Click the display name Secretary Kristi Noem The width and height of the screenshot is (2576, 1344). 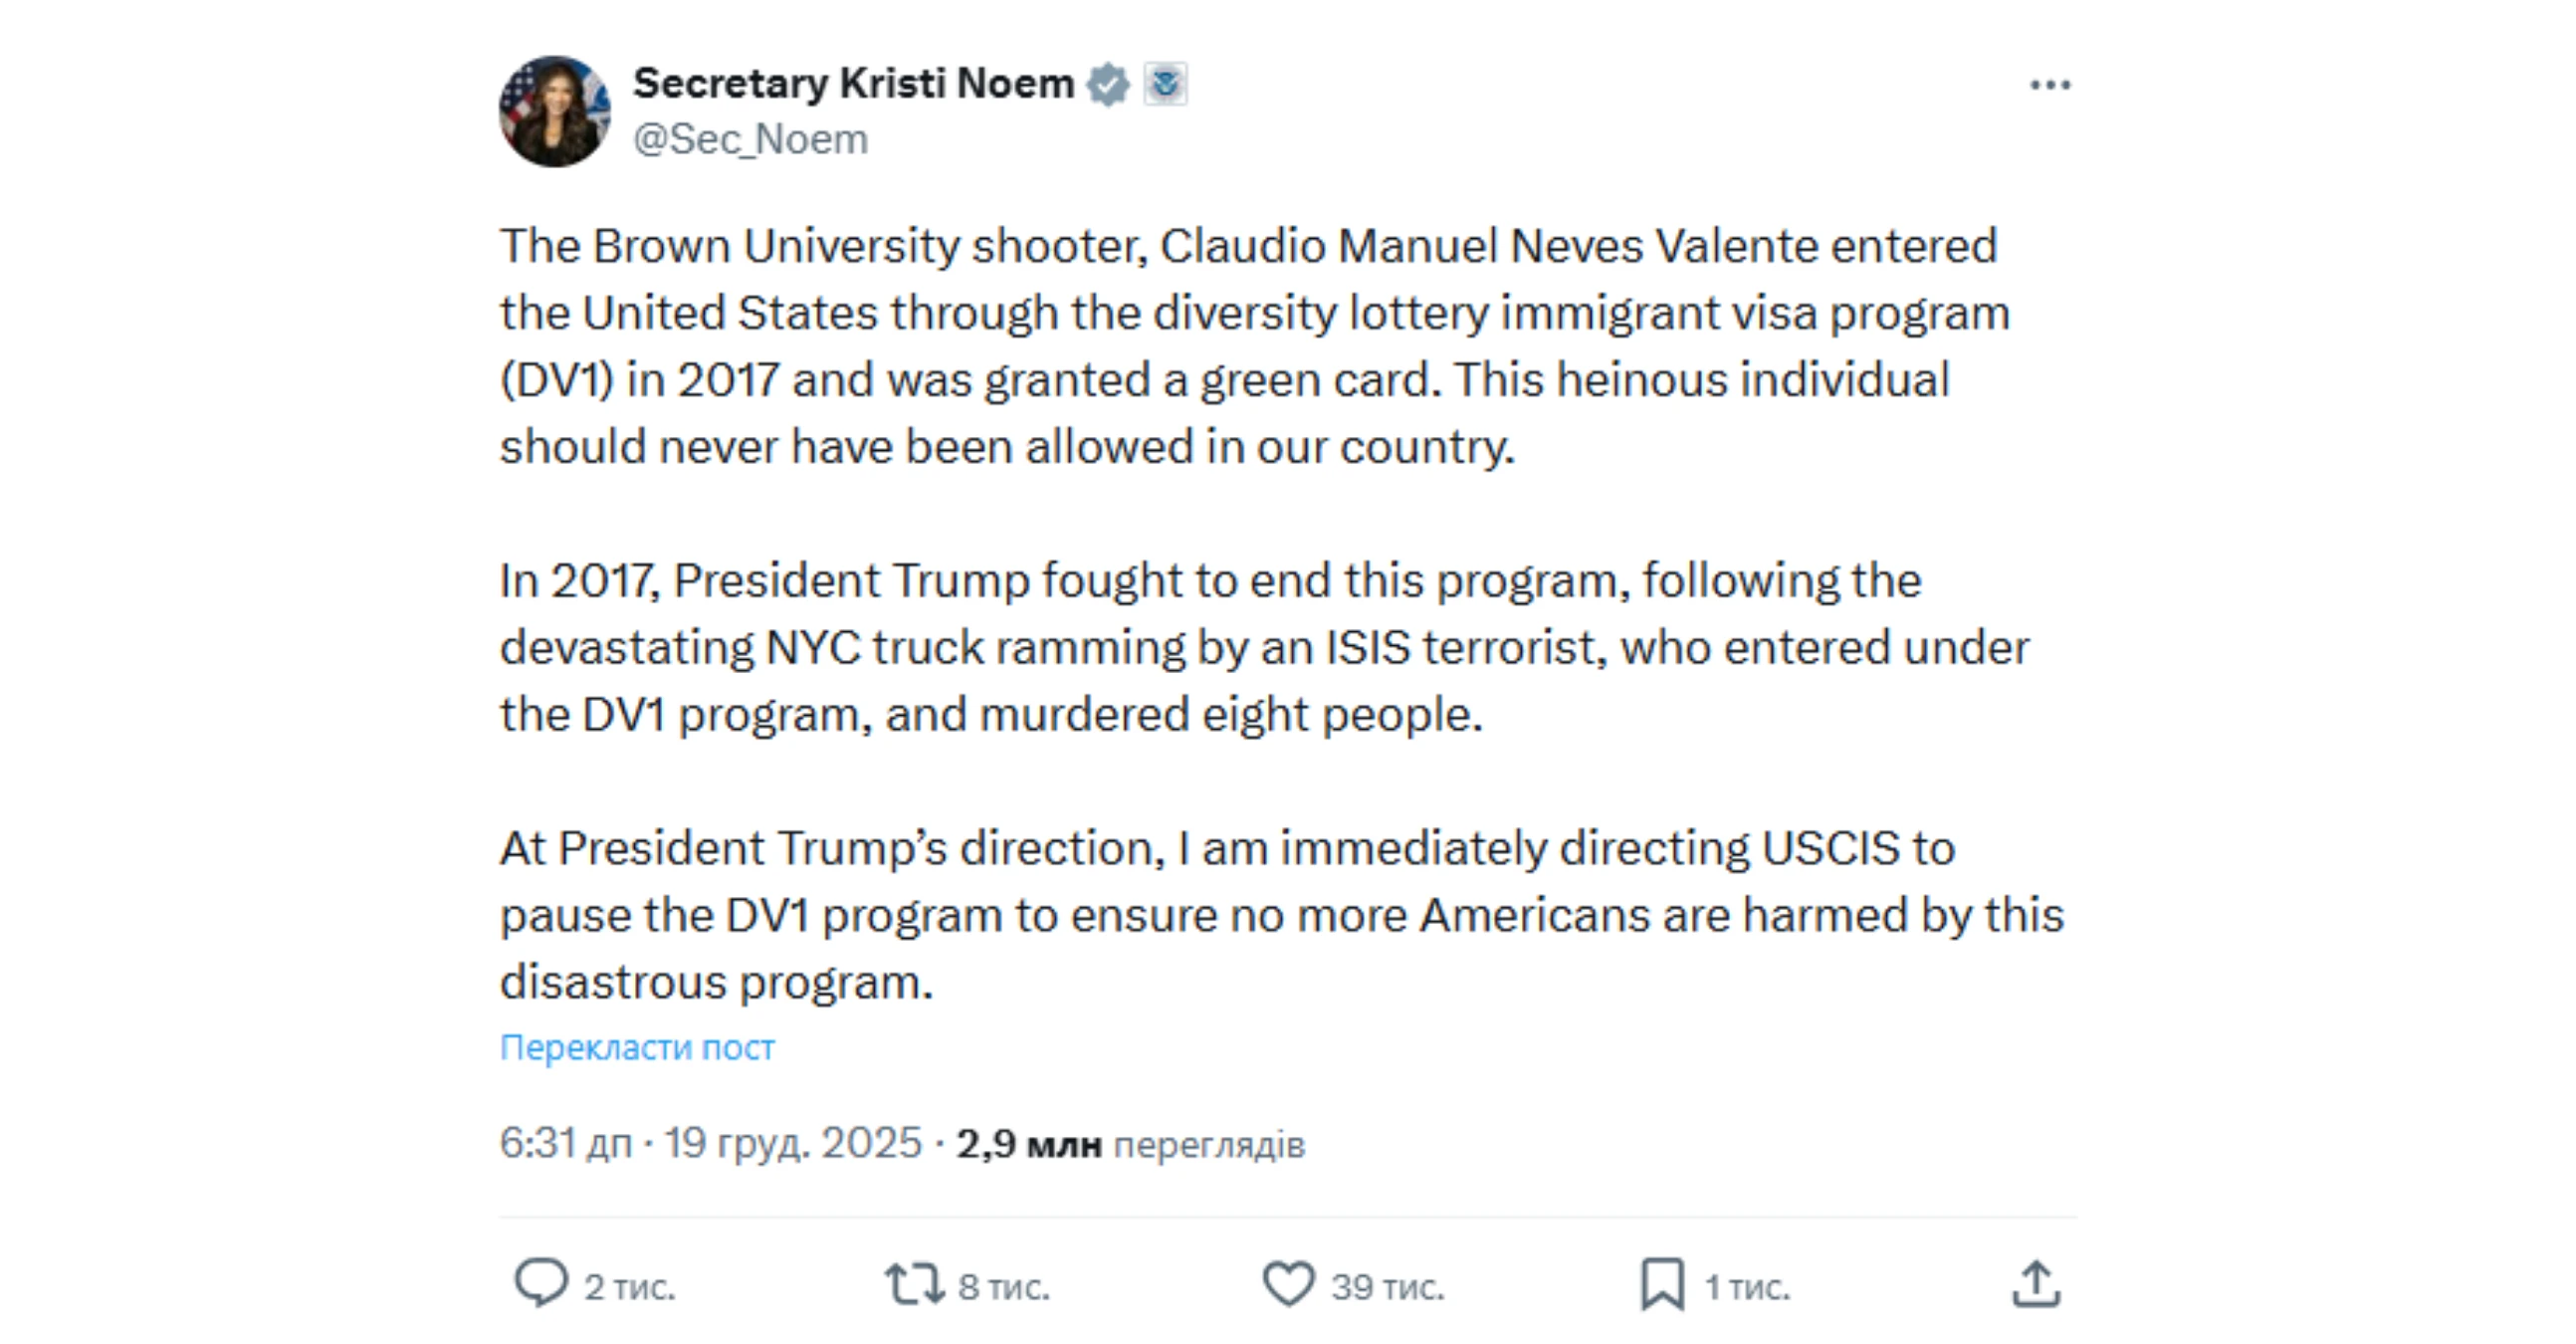point(853,84)
